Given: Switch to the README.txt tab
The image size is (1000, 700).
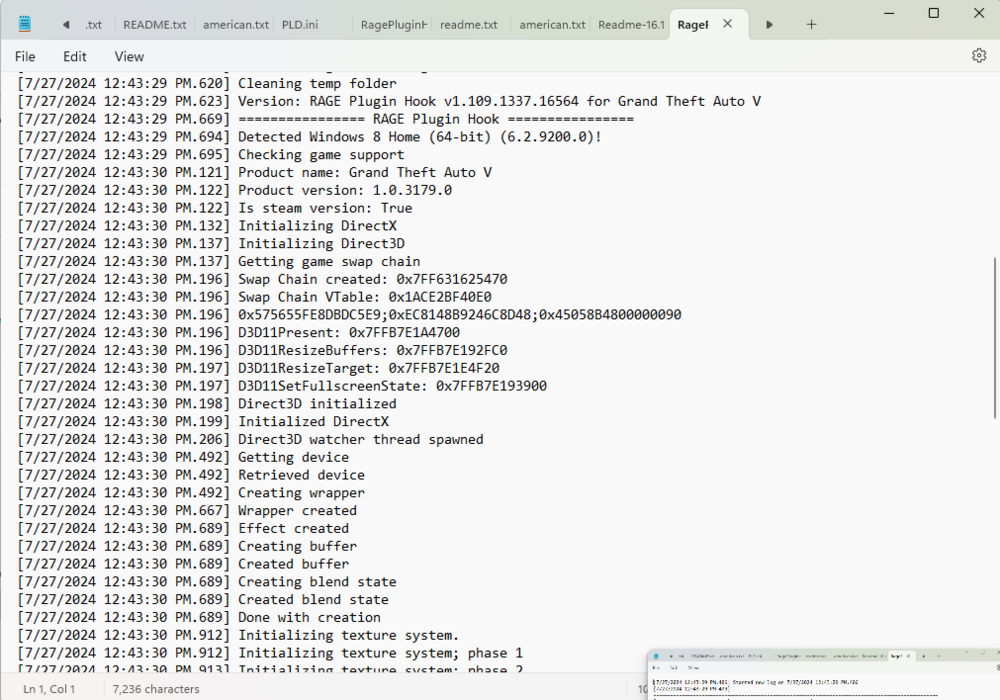Looking at the screenshot, I should pos(154,24).
